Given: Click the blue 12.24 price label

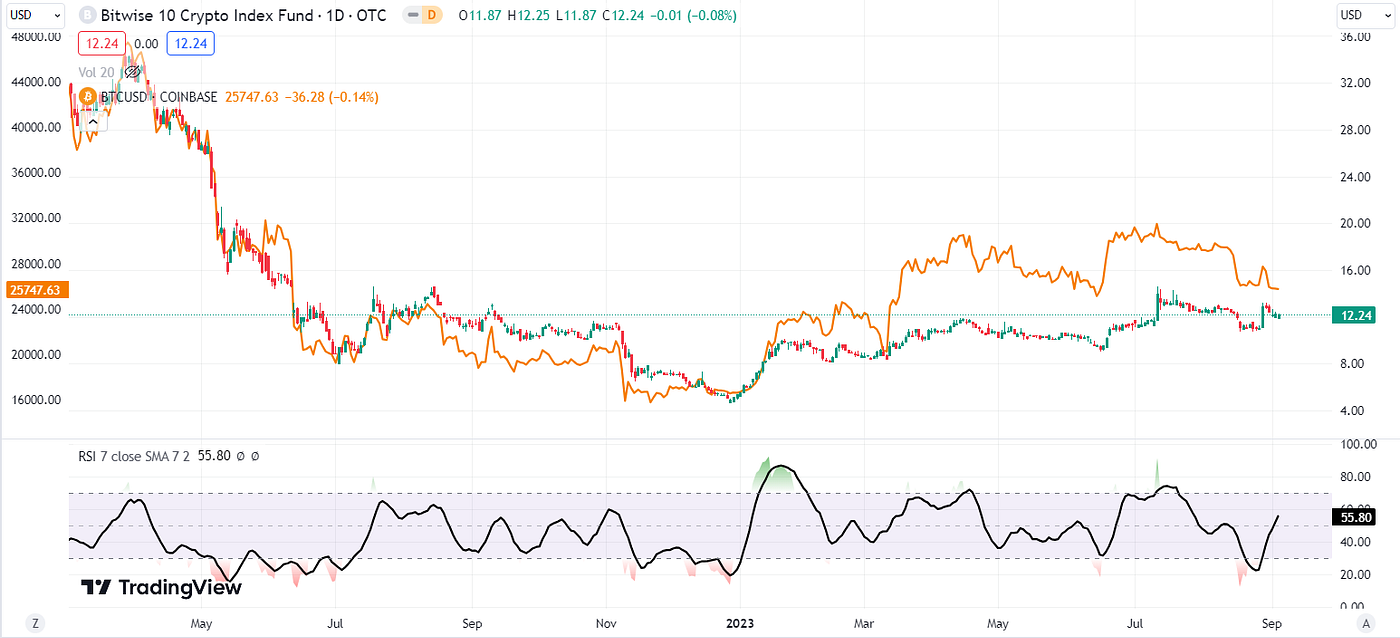Looking at the screenshot, I should (x=190, y=44).
